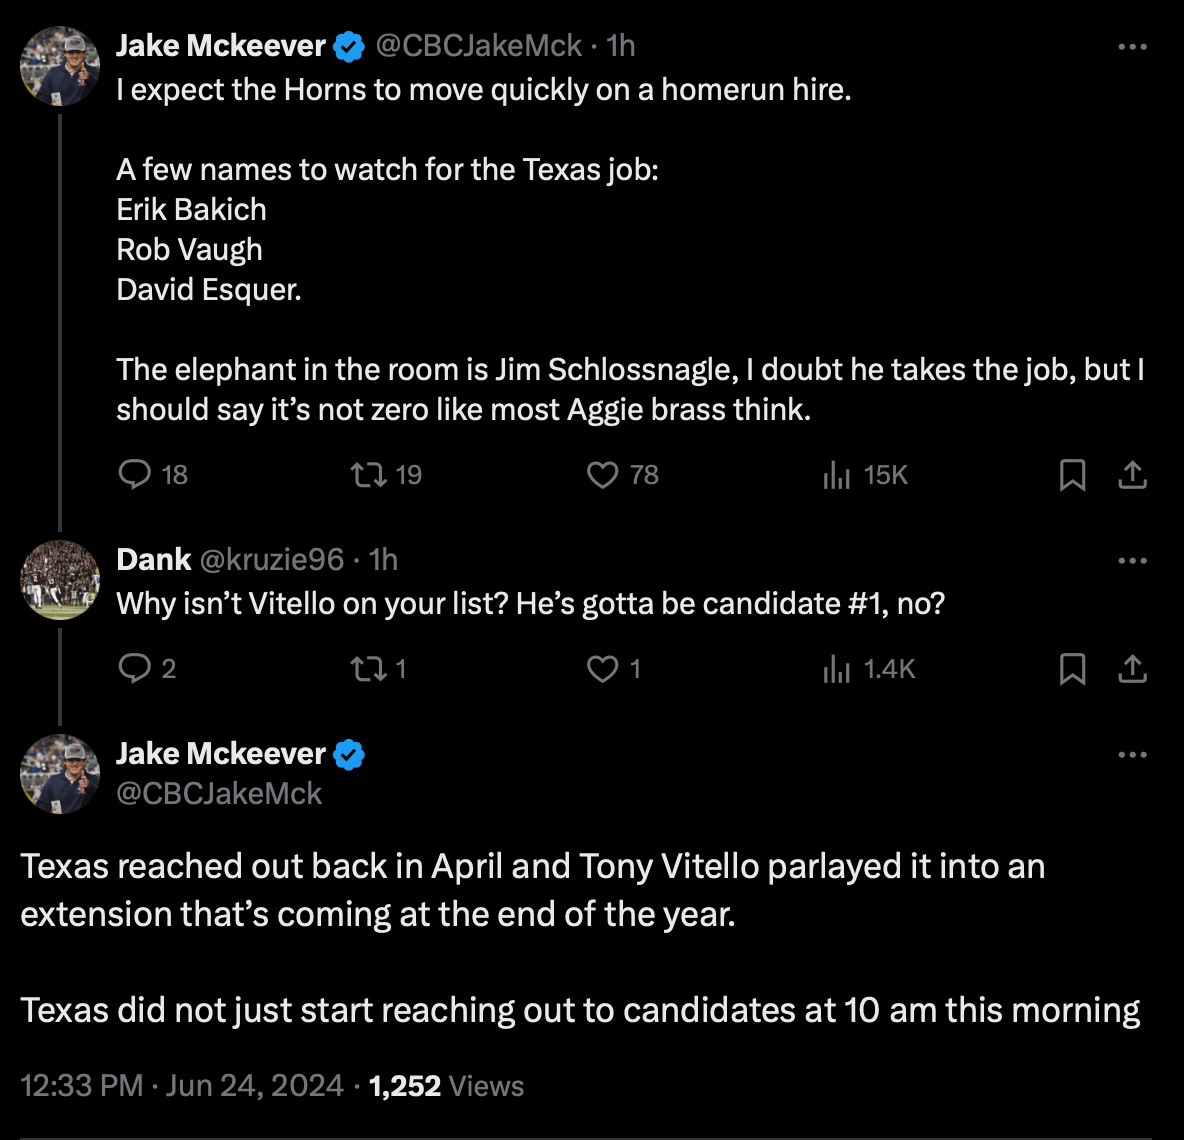This screenshot has width=1184, height=1140.
Task: Bookmark the top tweet about Texas job
Action: click(1072, 474)
